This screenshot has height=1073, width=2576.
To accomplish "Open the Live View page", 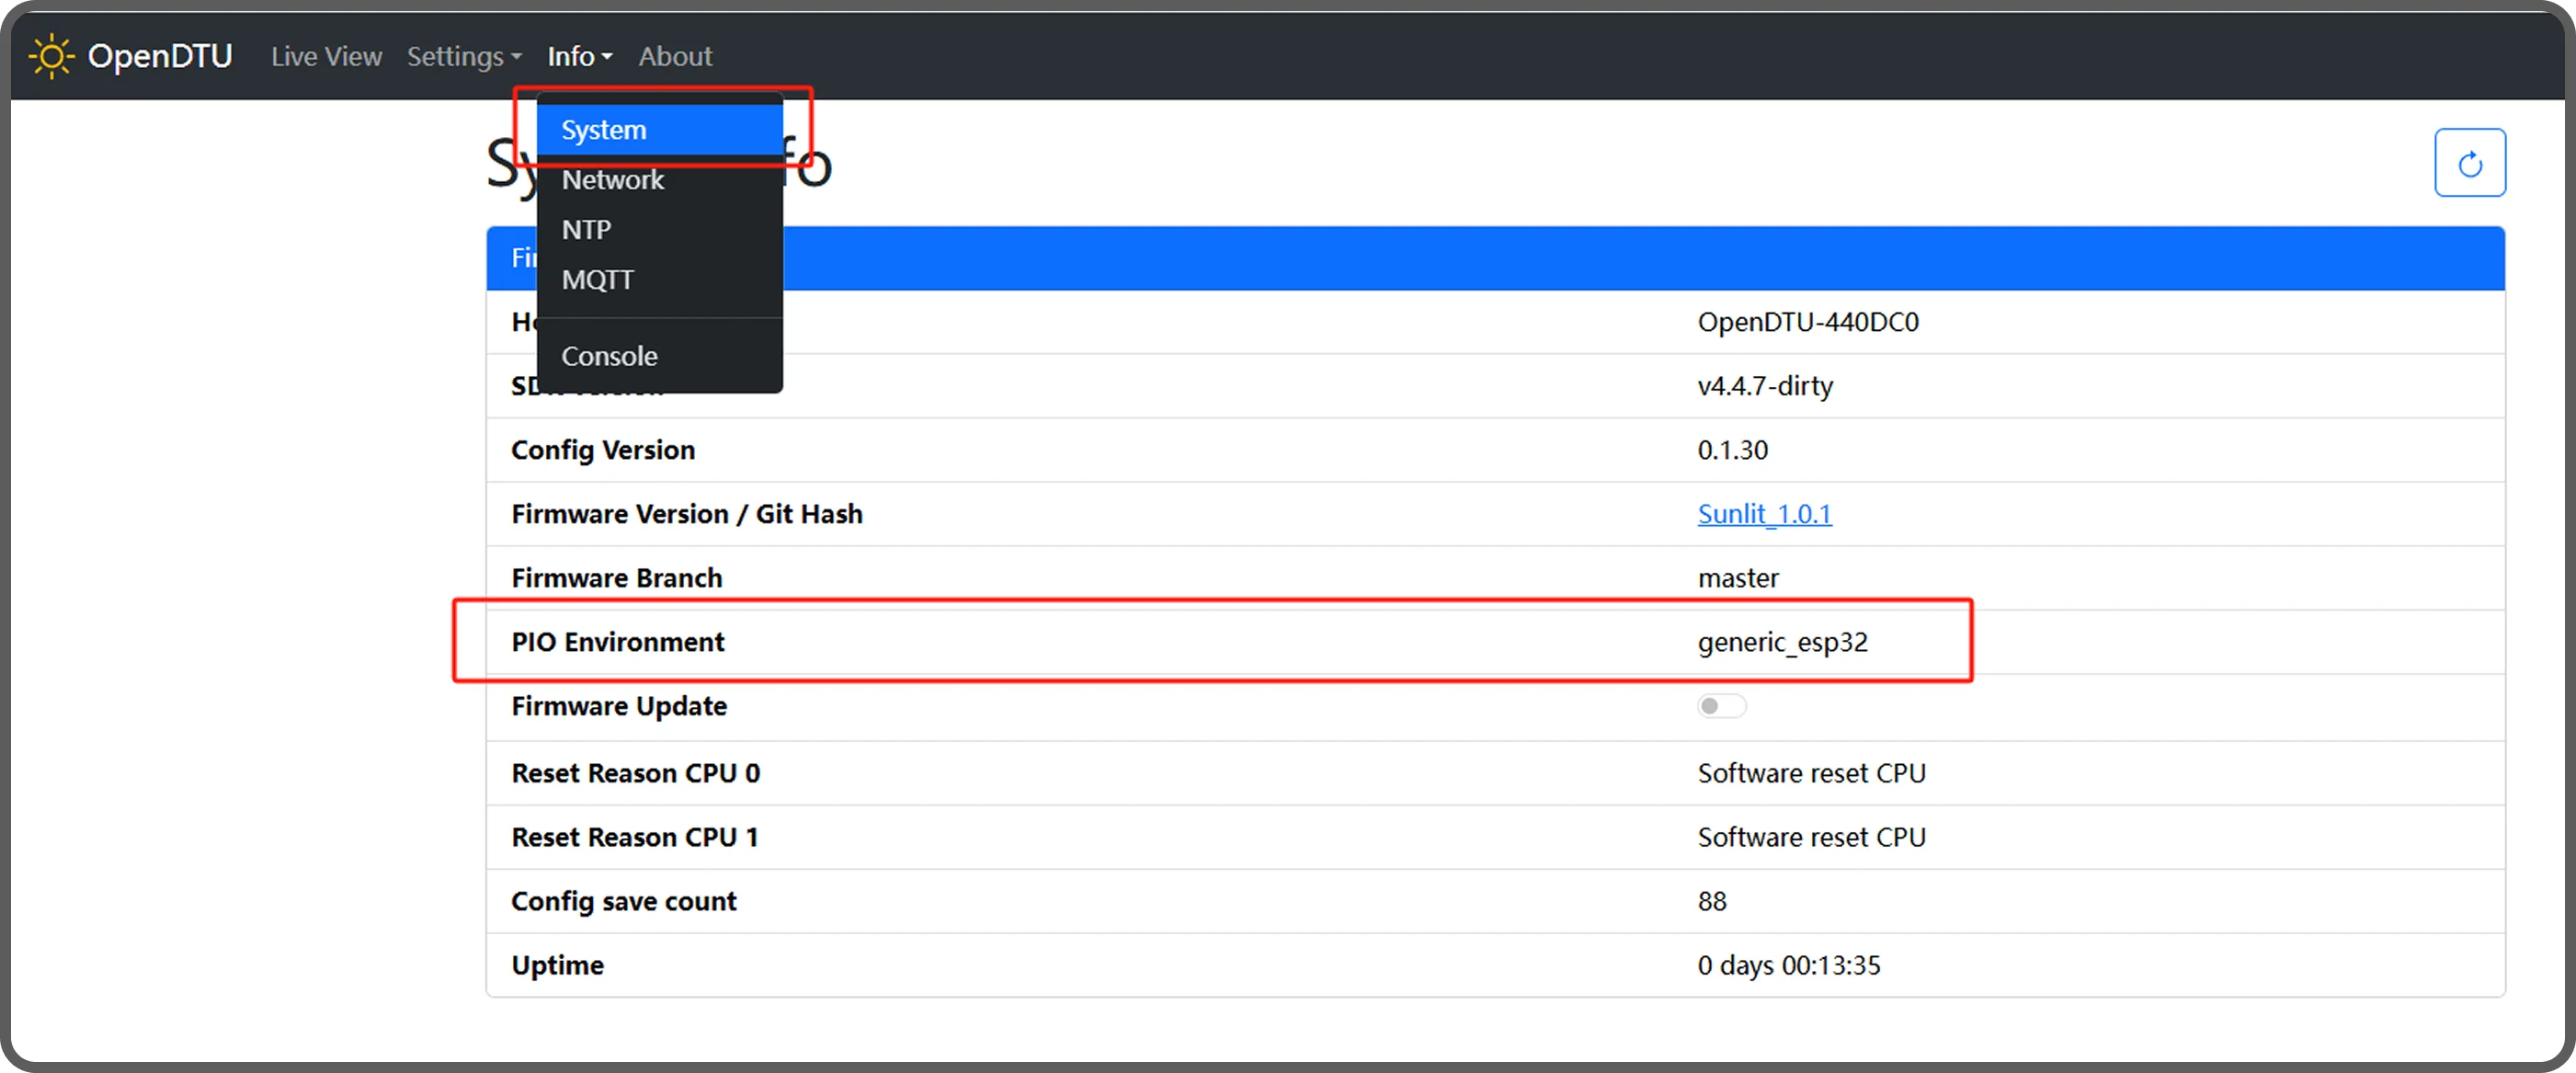I will coord(326,57).
